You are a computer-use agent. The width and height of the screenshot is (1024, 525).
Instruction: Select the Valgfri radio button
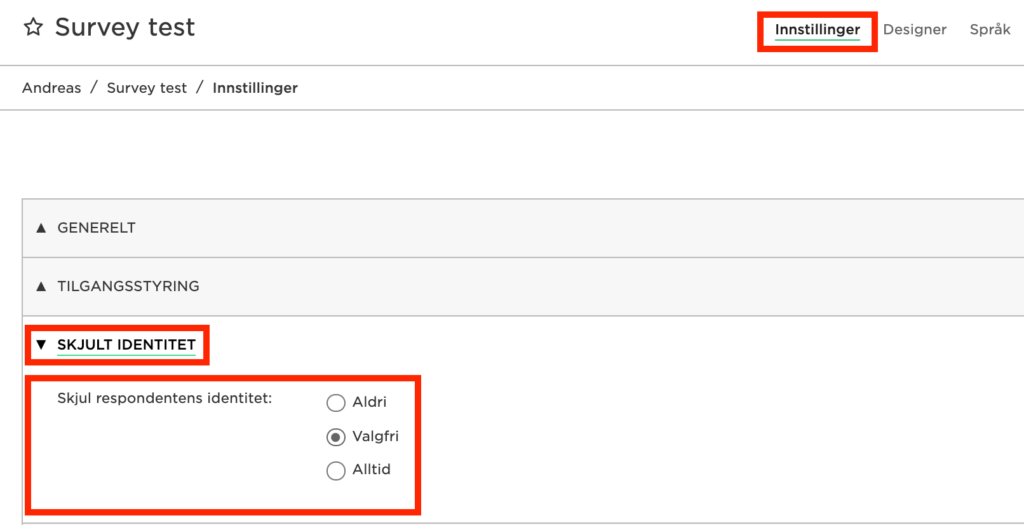point(336,438)
